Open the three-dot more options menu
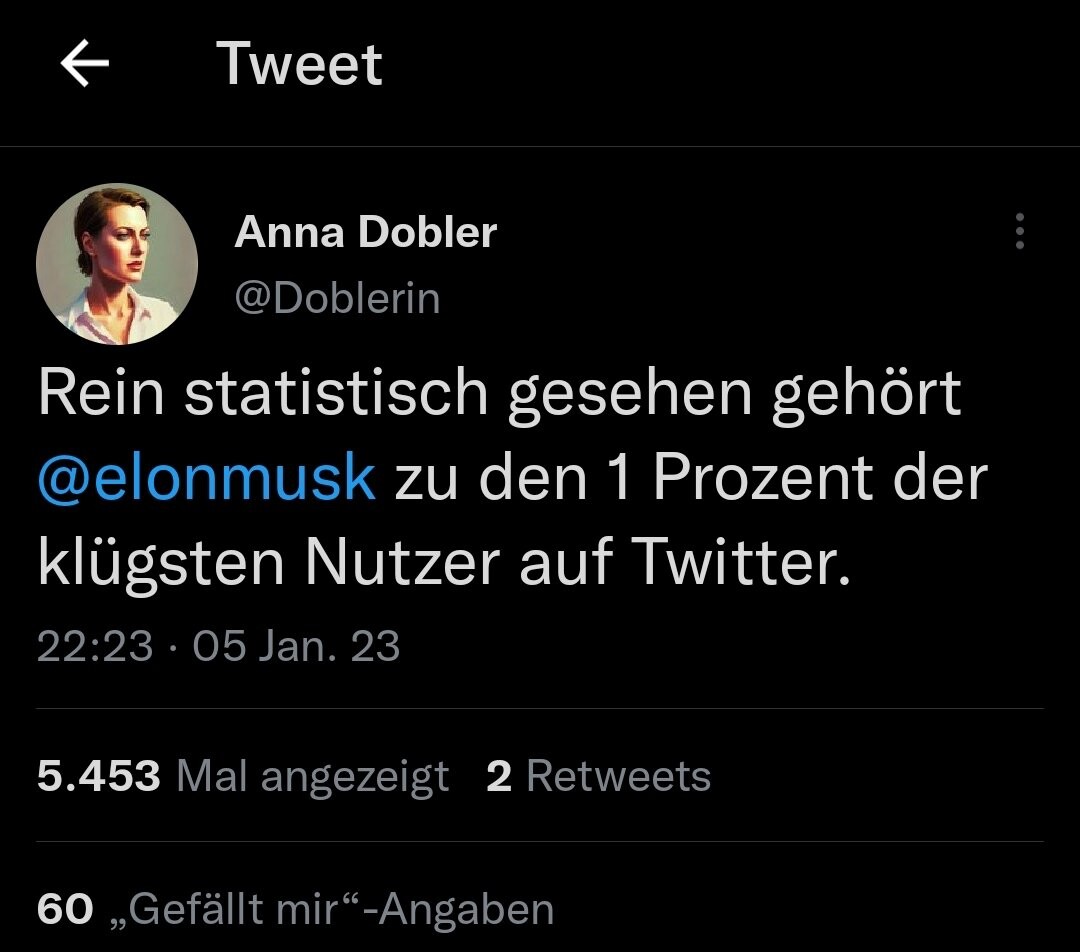1080x952 pixels. (1019, 231)
